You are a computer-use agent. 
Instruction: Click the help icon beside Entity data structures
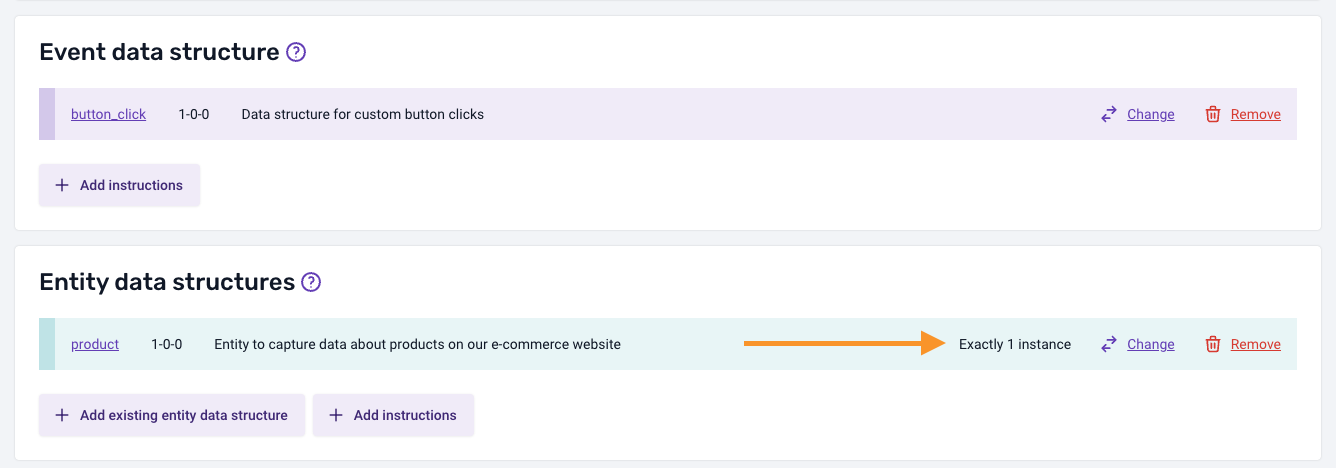click(311, 282)
